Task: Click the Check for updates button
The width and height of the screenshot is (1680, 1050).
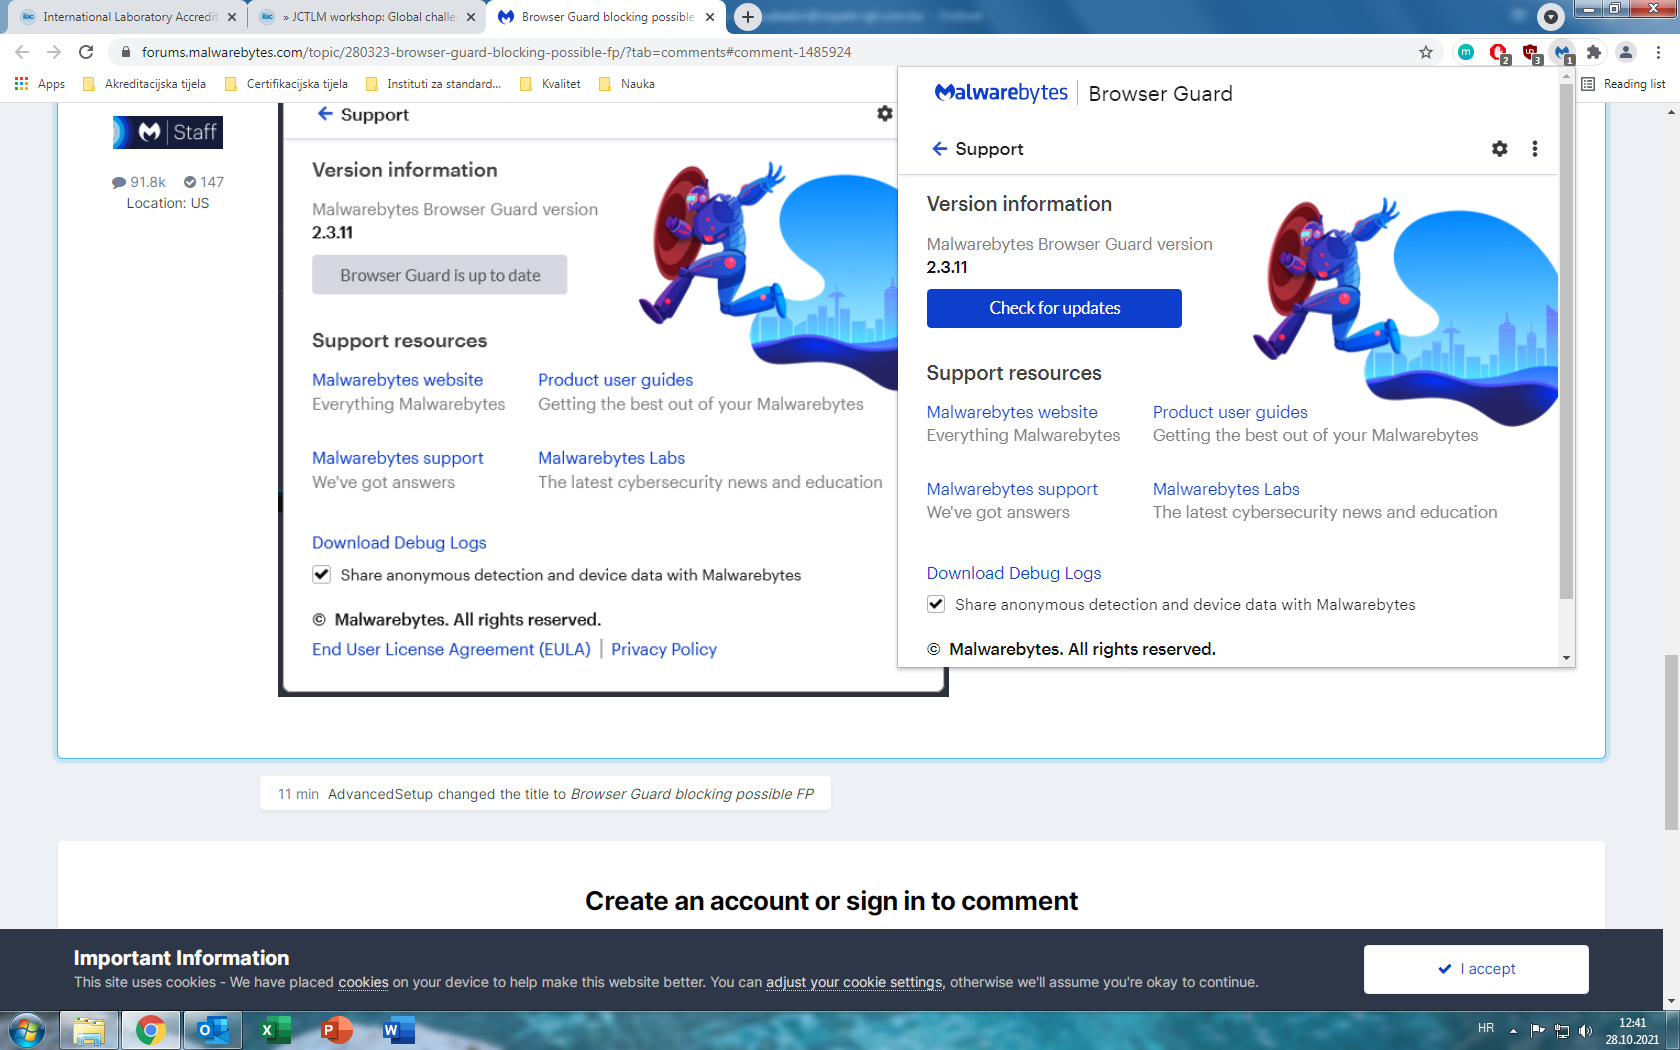Action: tap(1054, 308)
